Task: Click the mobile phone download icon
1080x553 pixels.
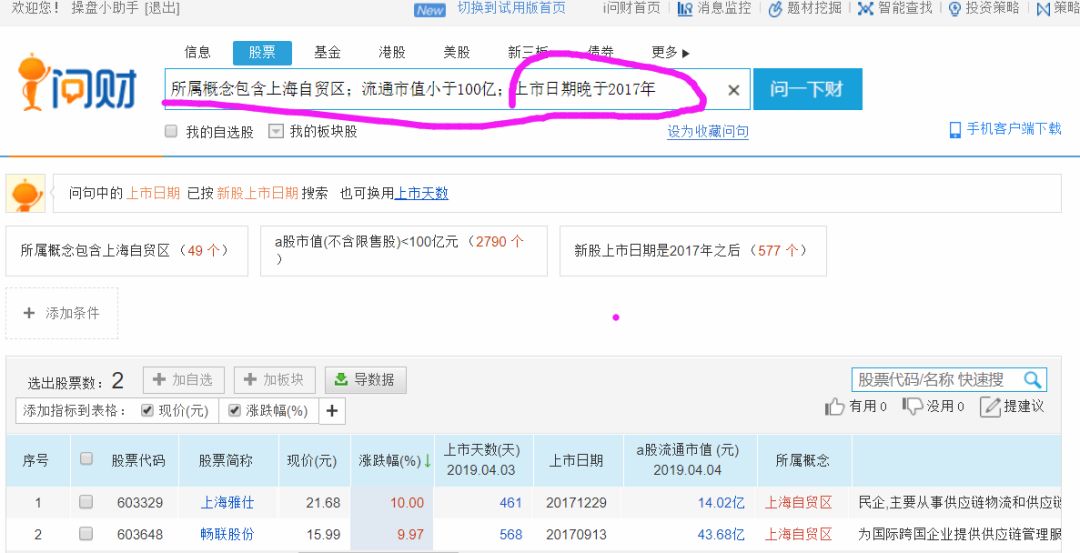Action: pyautogui.click(x=955, y=129)
